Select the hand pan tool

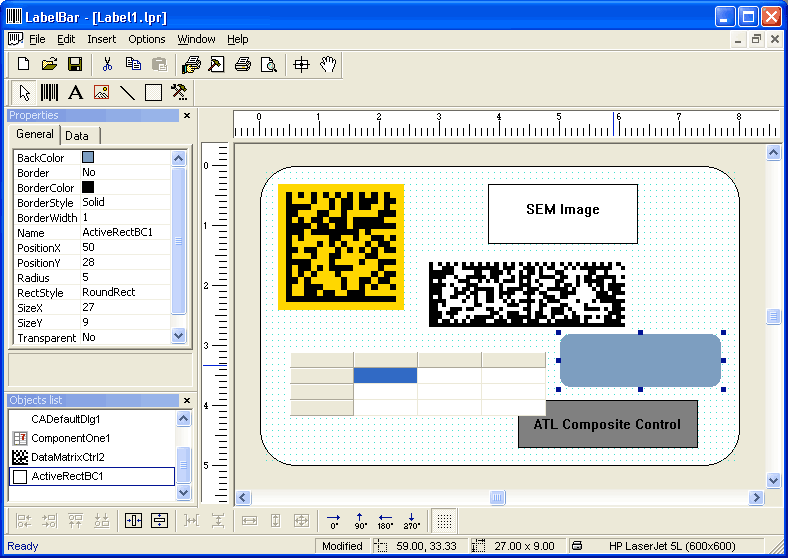click(x=328, y=64)
